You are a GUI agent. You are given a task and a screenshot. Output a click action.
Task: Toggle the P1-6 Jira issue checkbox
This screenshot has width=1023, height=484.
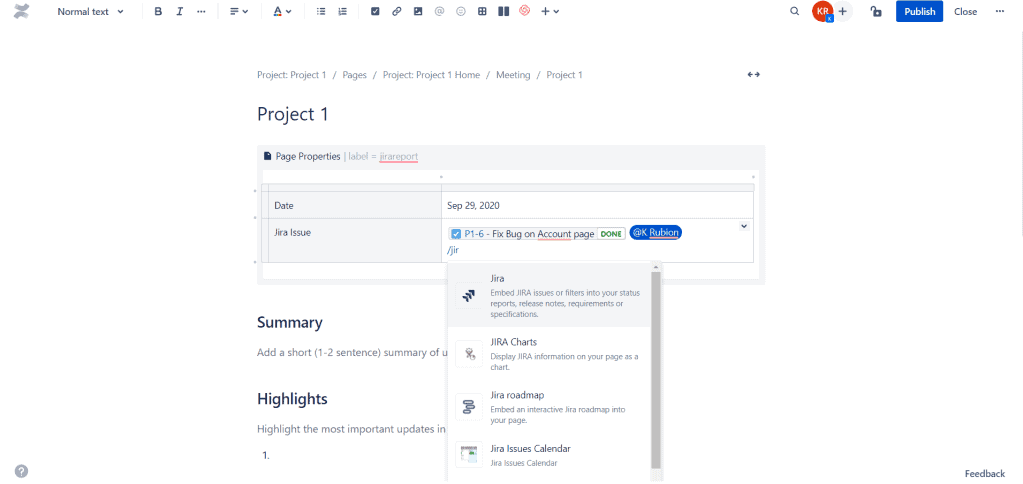tap(456, 234)
